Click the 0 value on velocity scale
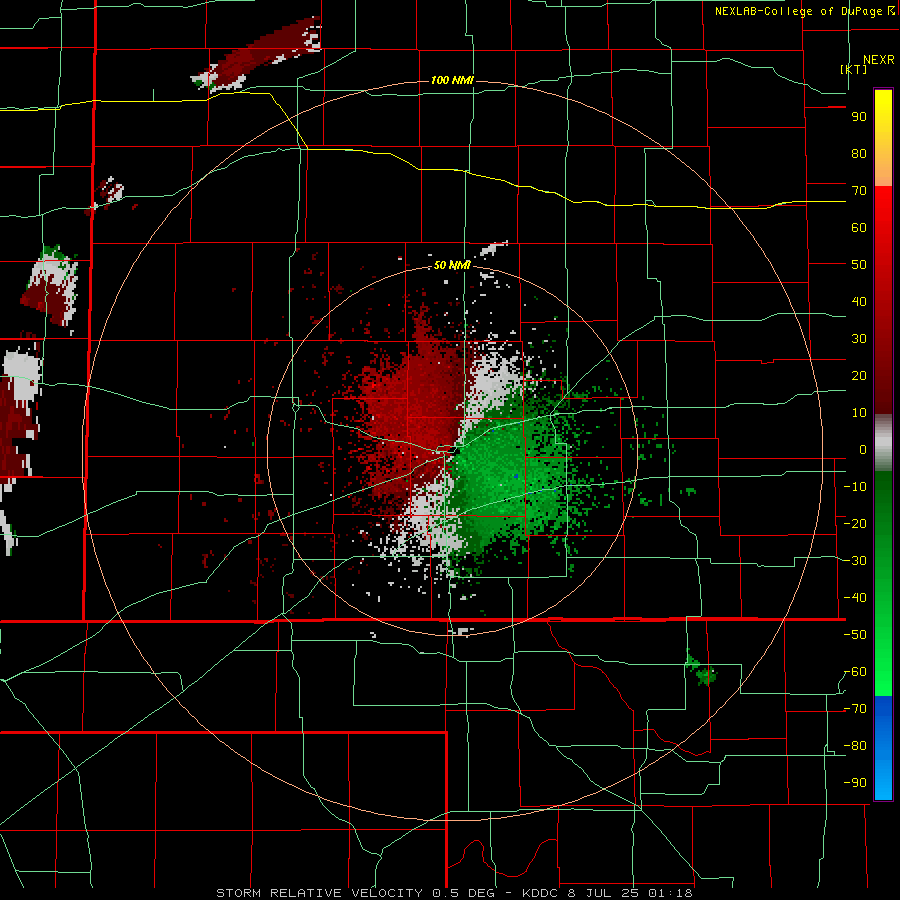Screen dimensions: 900x900 863,450
